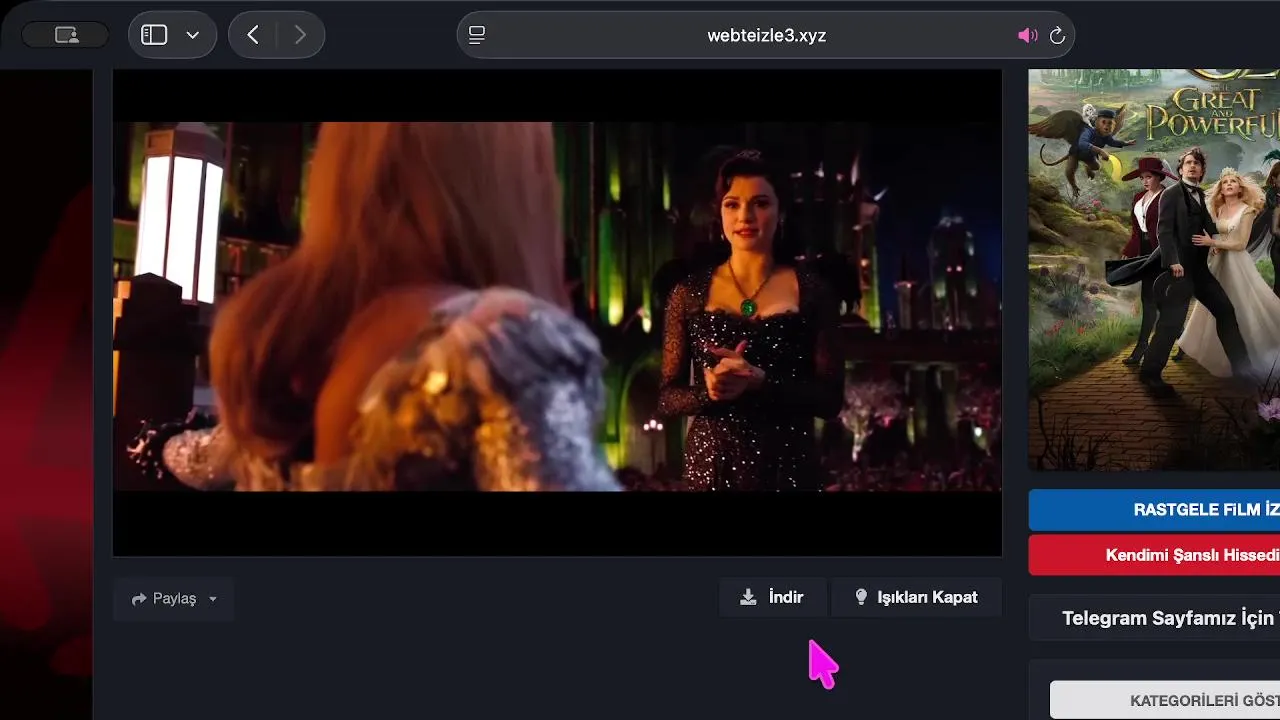
Task: Mute the tab audio speaker icon
Action: tap(1027, 36)
